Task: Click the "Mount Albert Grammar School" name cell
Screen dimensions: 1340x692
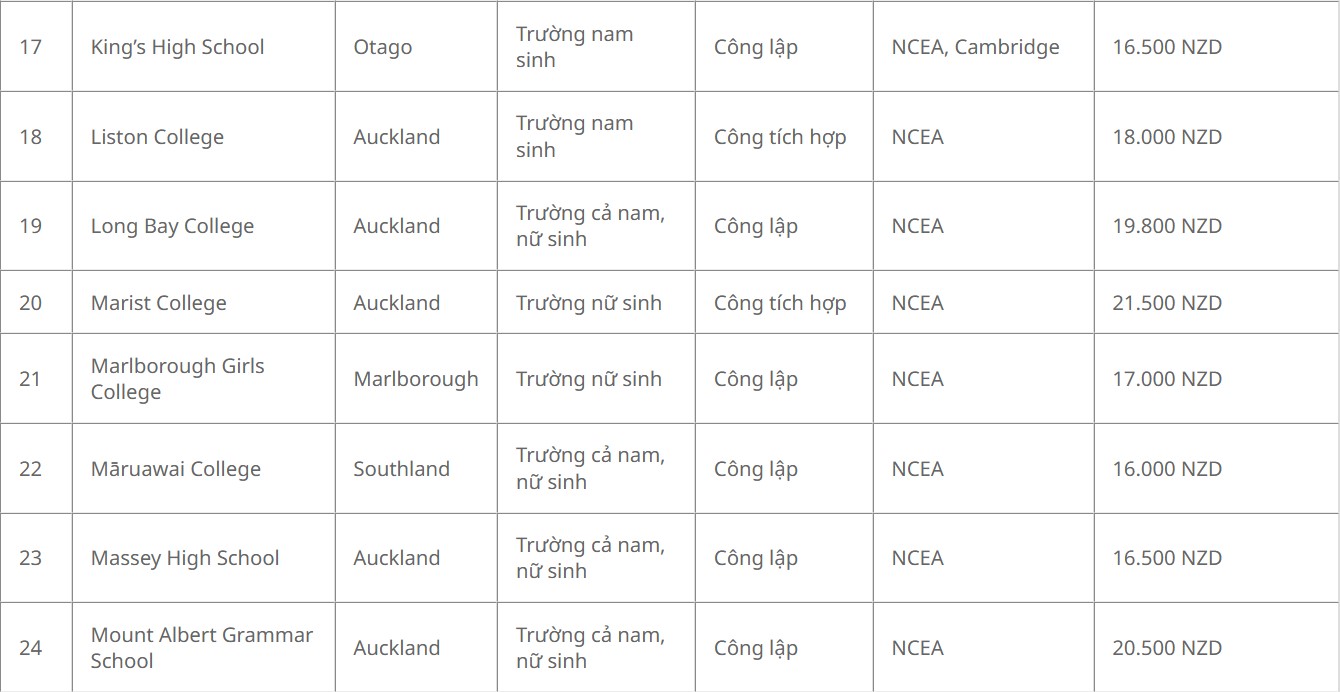Action: pos(202,648)
